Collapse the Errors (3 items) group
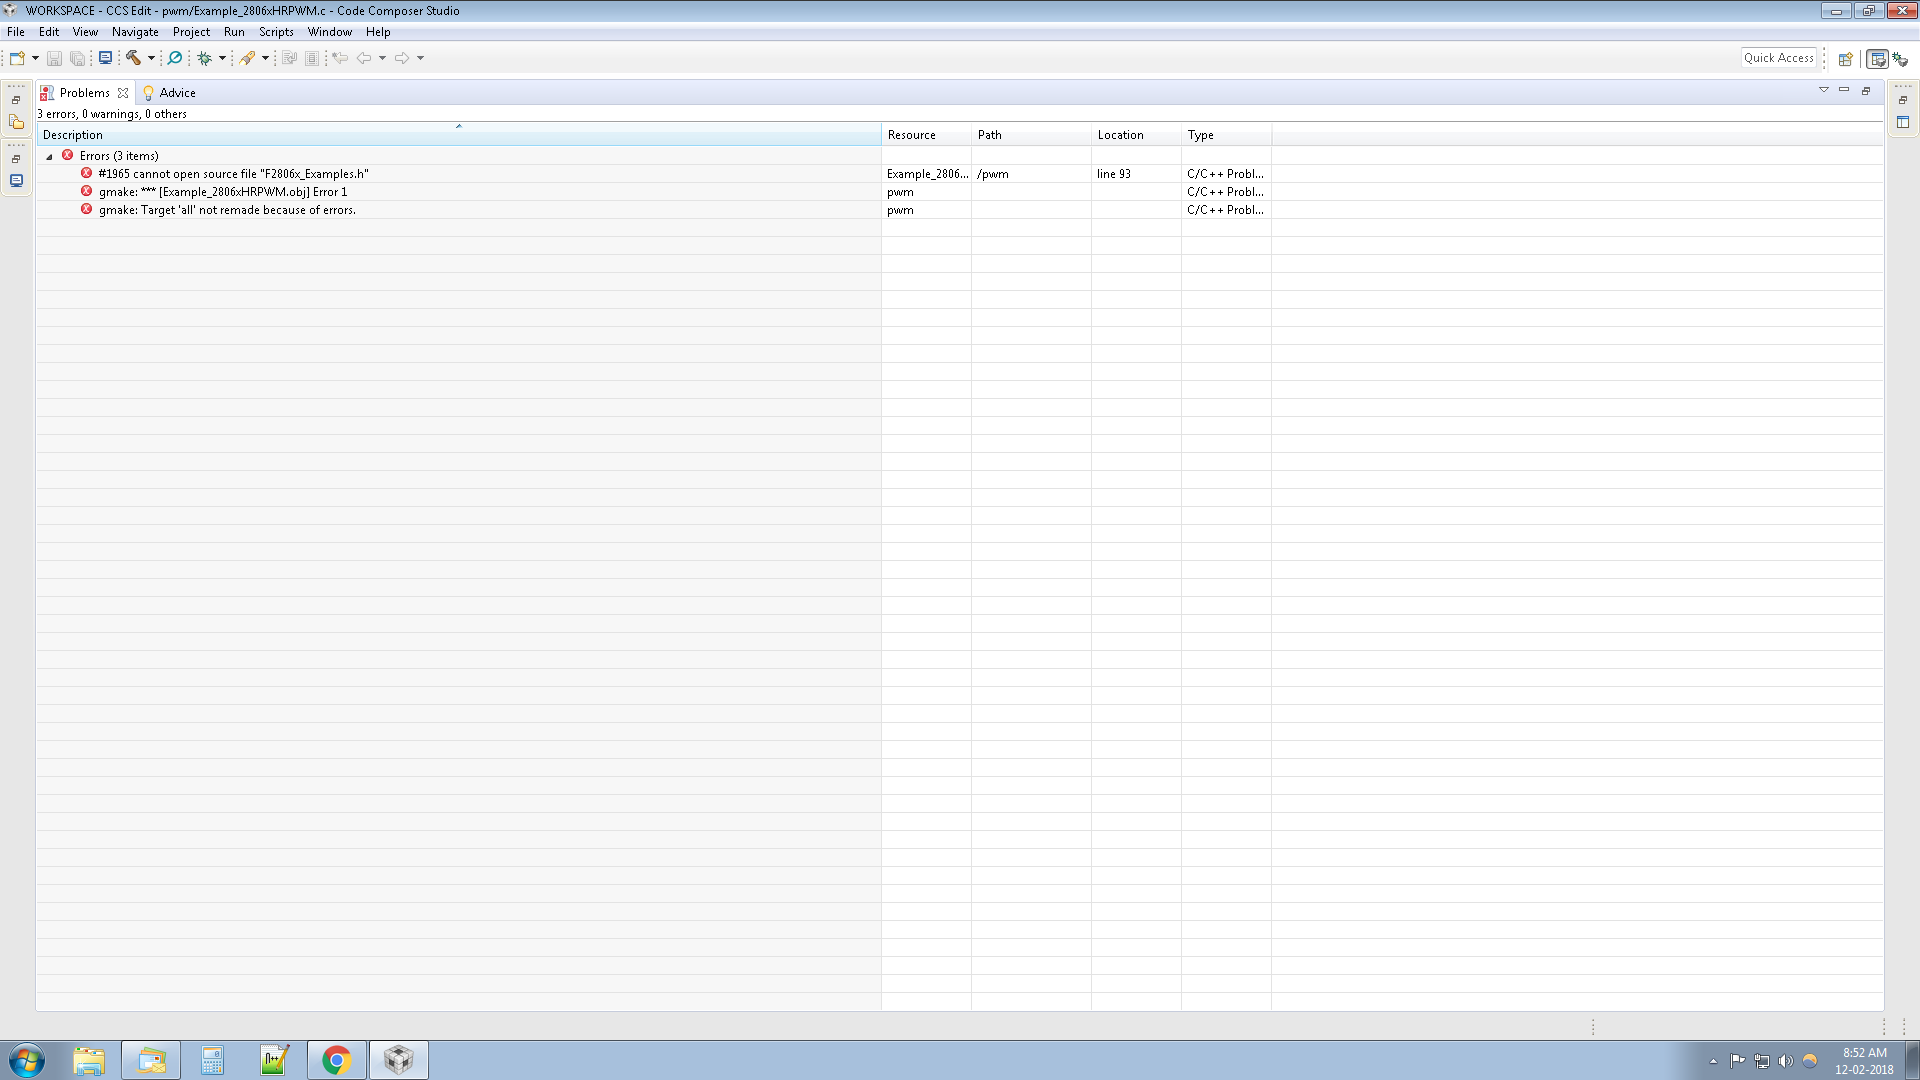This screenshot has width=1920, height=1080. [x=49, y=156]
